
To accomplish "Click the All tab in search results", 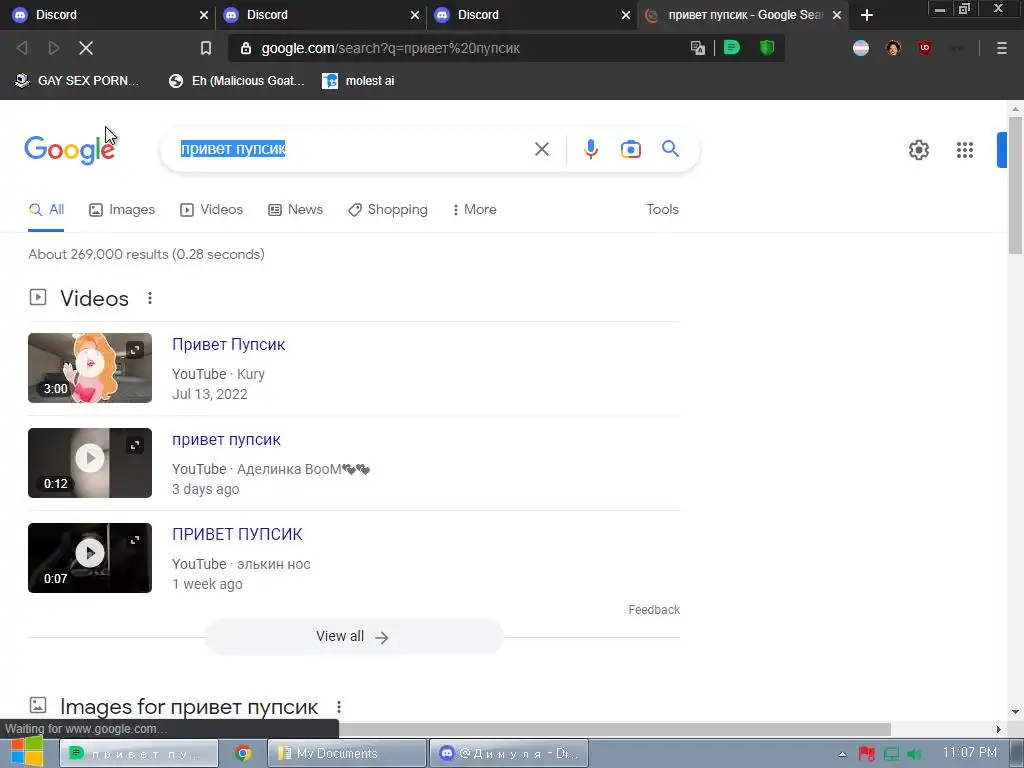I will [x=46, y=210].
